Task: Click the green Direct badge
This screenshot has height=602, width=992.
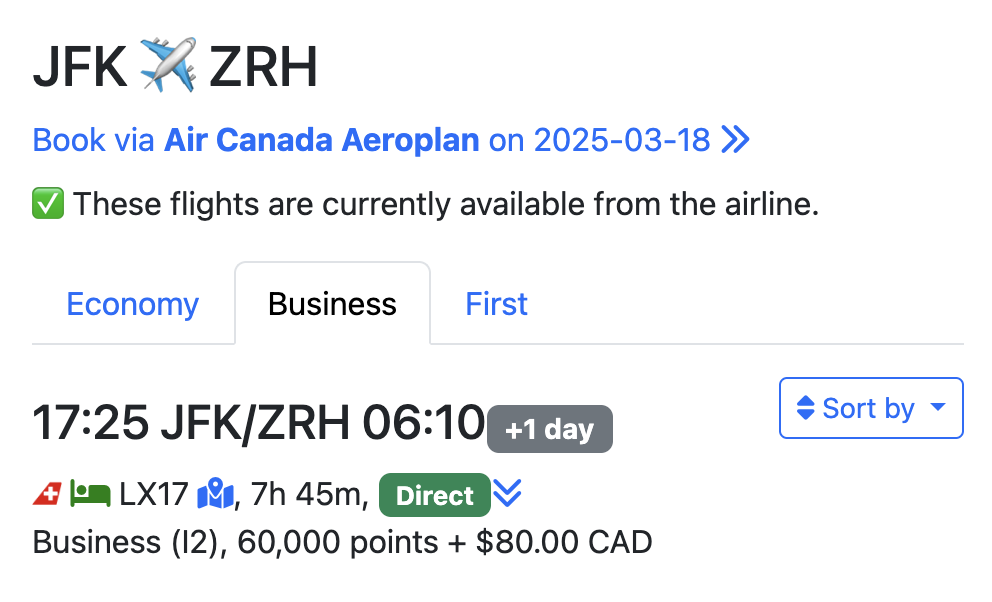Action: pos(434,495)
